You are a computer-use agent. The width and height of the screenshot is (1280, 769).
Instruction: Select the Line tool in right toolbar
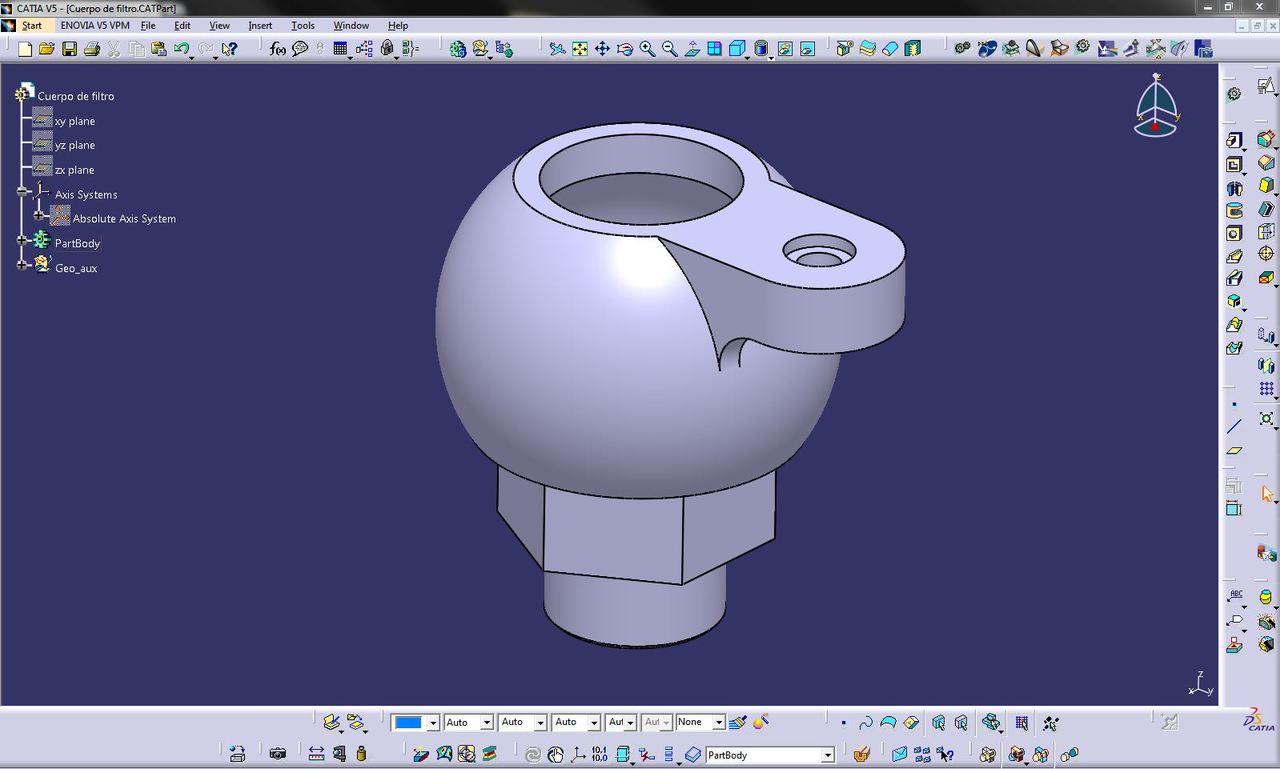click(1234, 427)
